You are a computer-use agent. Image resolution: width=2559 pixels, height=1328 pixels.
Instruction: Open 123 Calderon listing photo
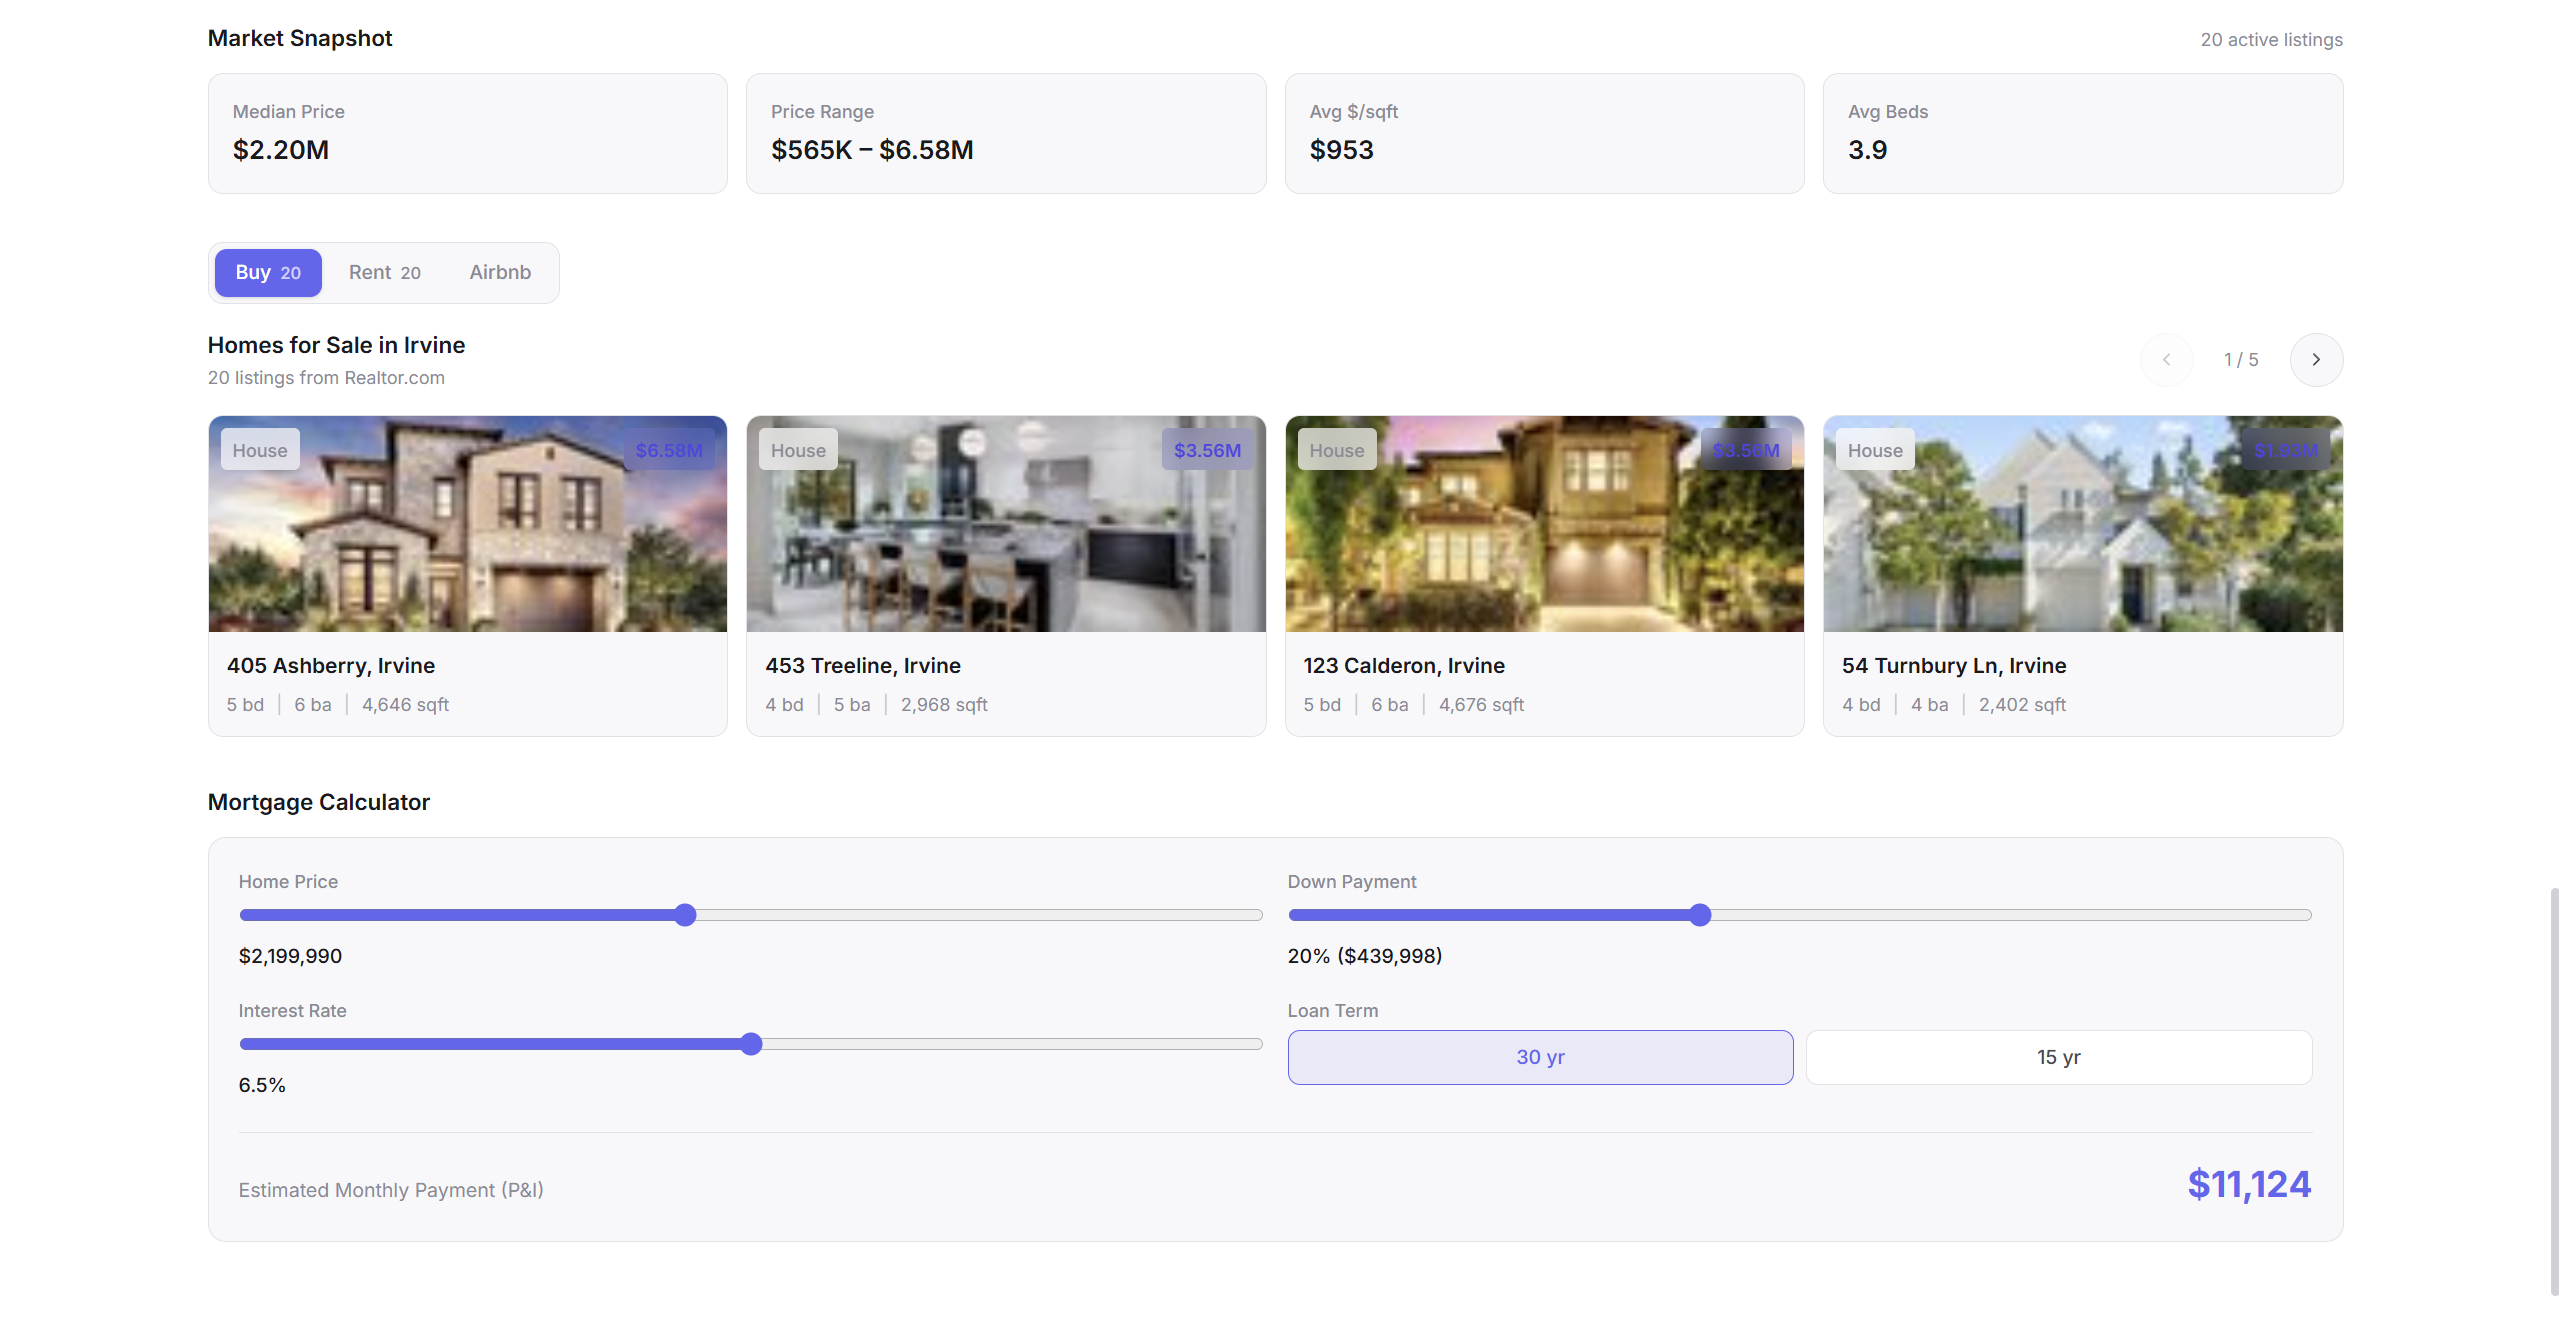pos(1543,540)
